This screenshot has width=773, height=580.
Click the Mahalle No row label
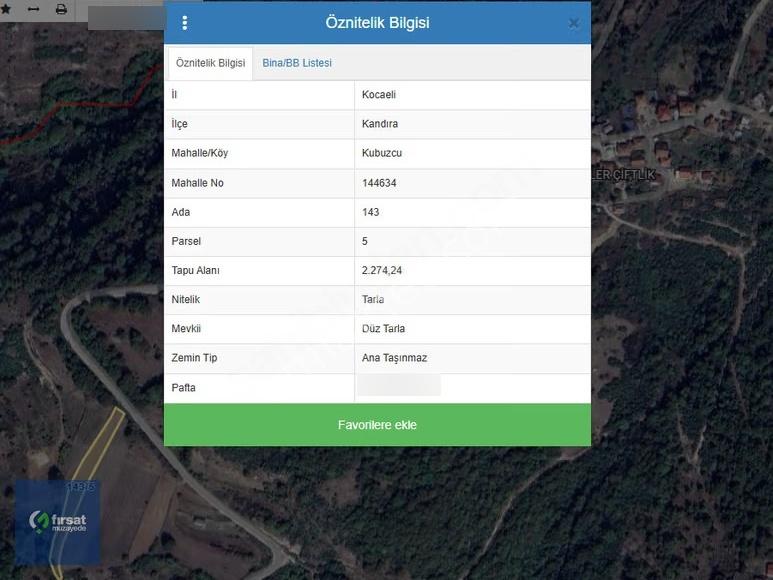[197, 183]
